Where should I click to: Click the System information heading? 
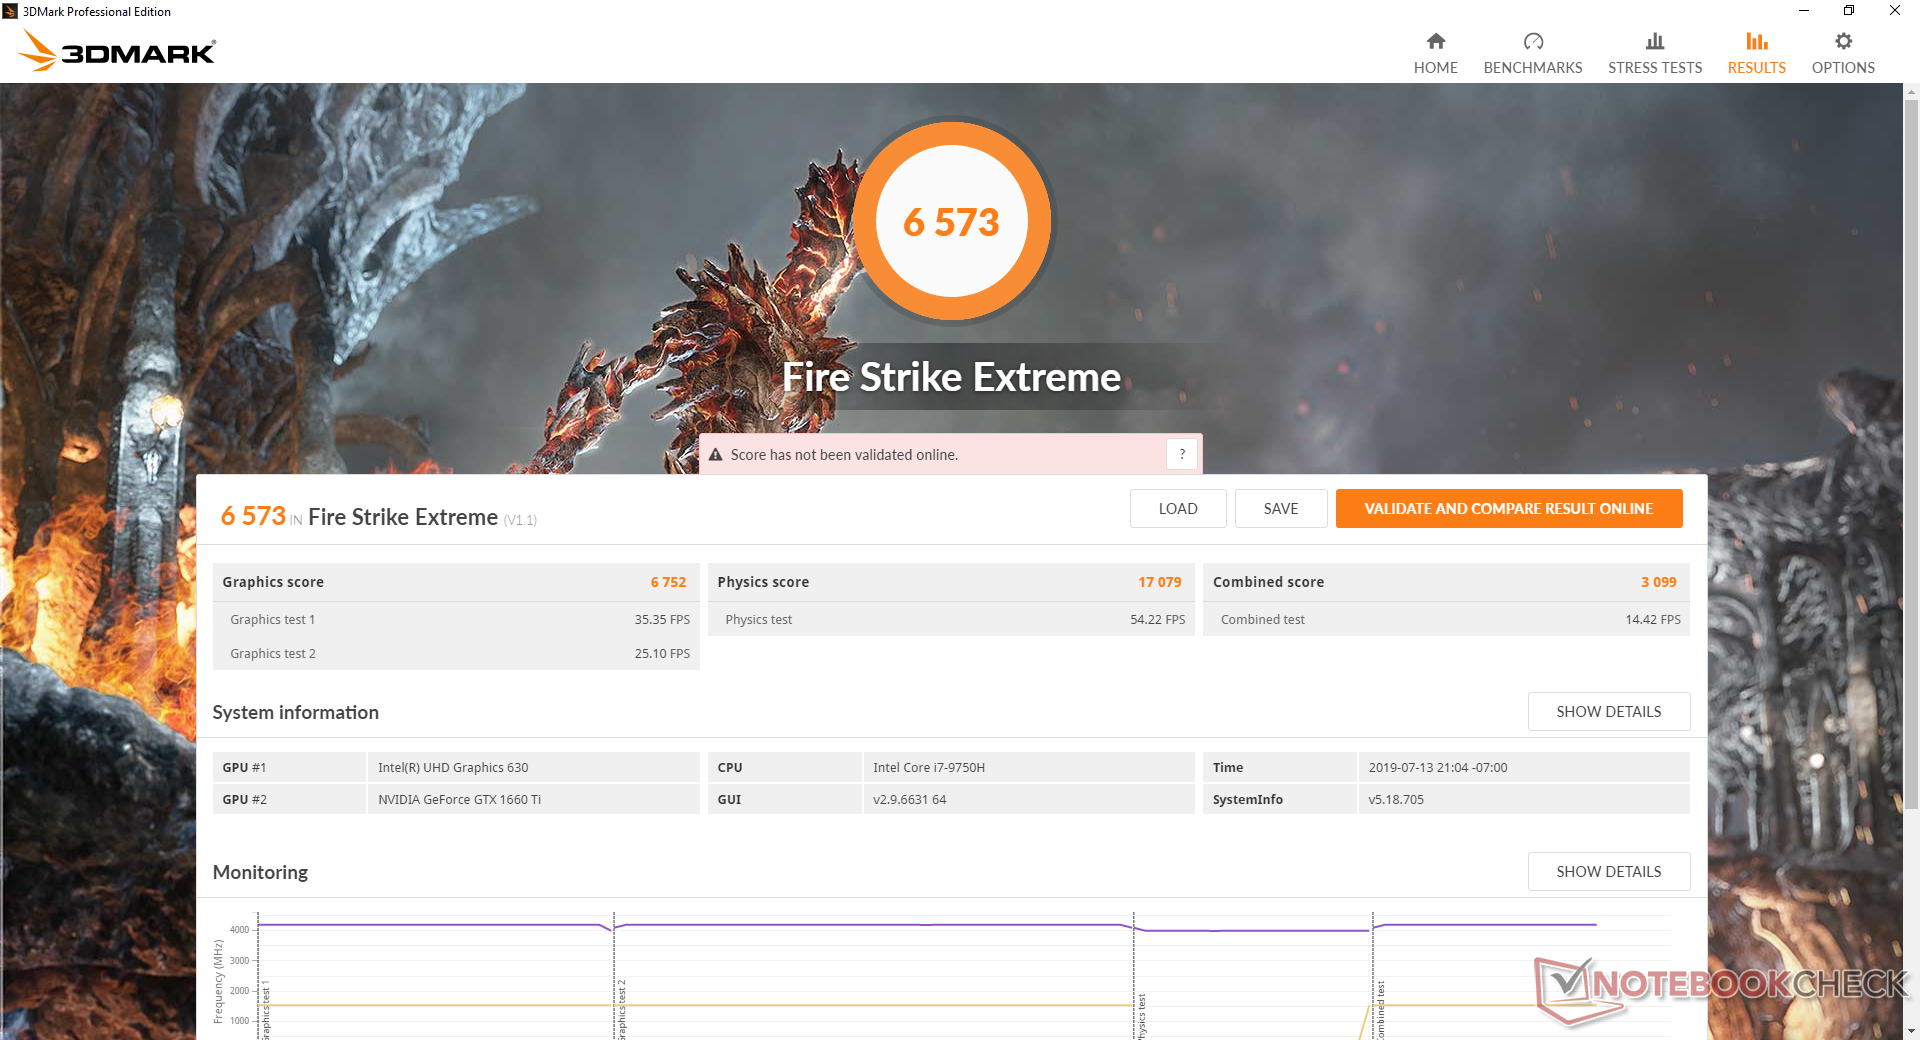(295, 712)
